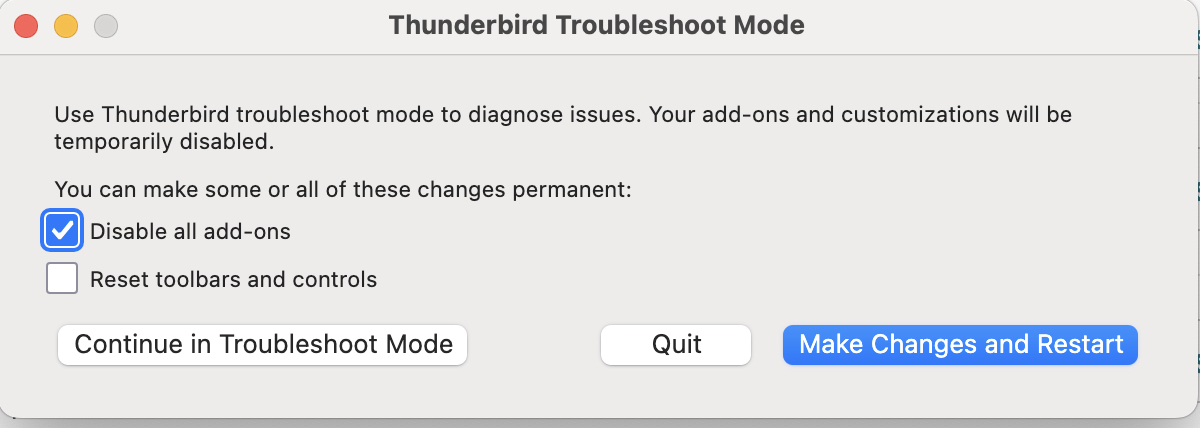
Task: Click the word "Quit" in the dialog
Action: coord(676,345)
